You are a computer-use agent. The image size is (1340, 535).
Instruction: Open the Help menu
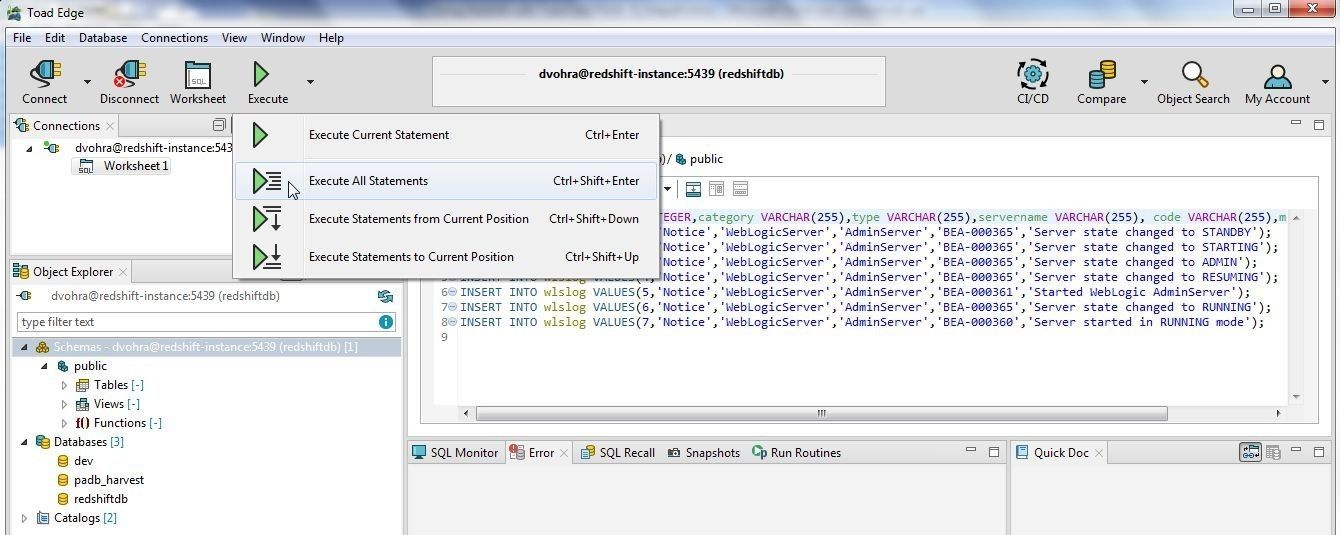pos(331,38)
